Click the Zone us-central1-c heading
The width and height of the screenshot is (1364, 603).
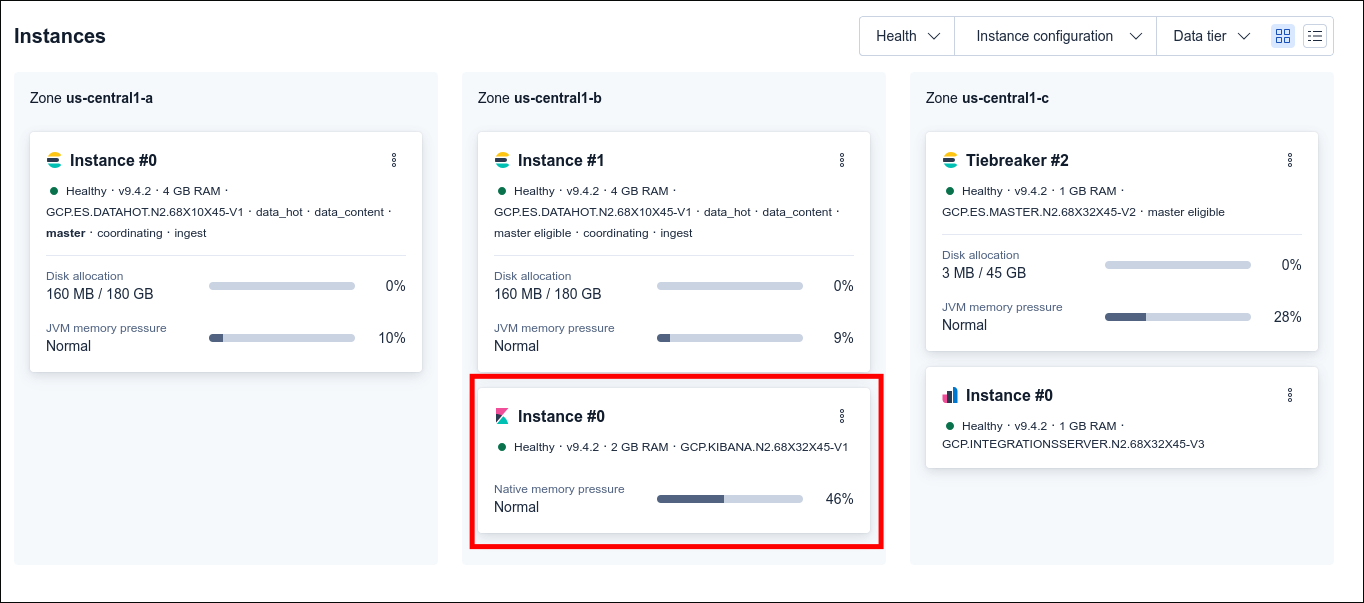[987, 98]
